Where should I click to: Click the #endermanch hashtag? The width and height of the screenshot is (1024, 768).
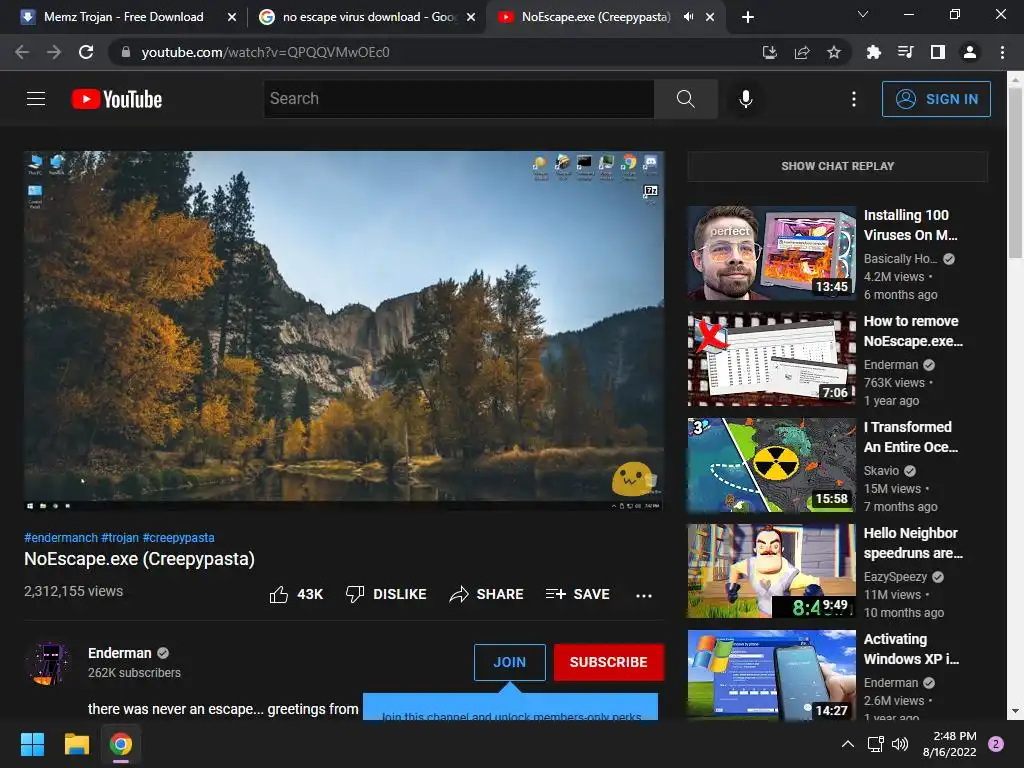61,537
